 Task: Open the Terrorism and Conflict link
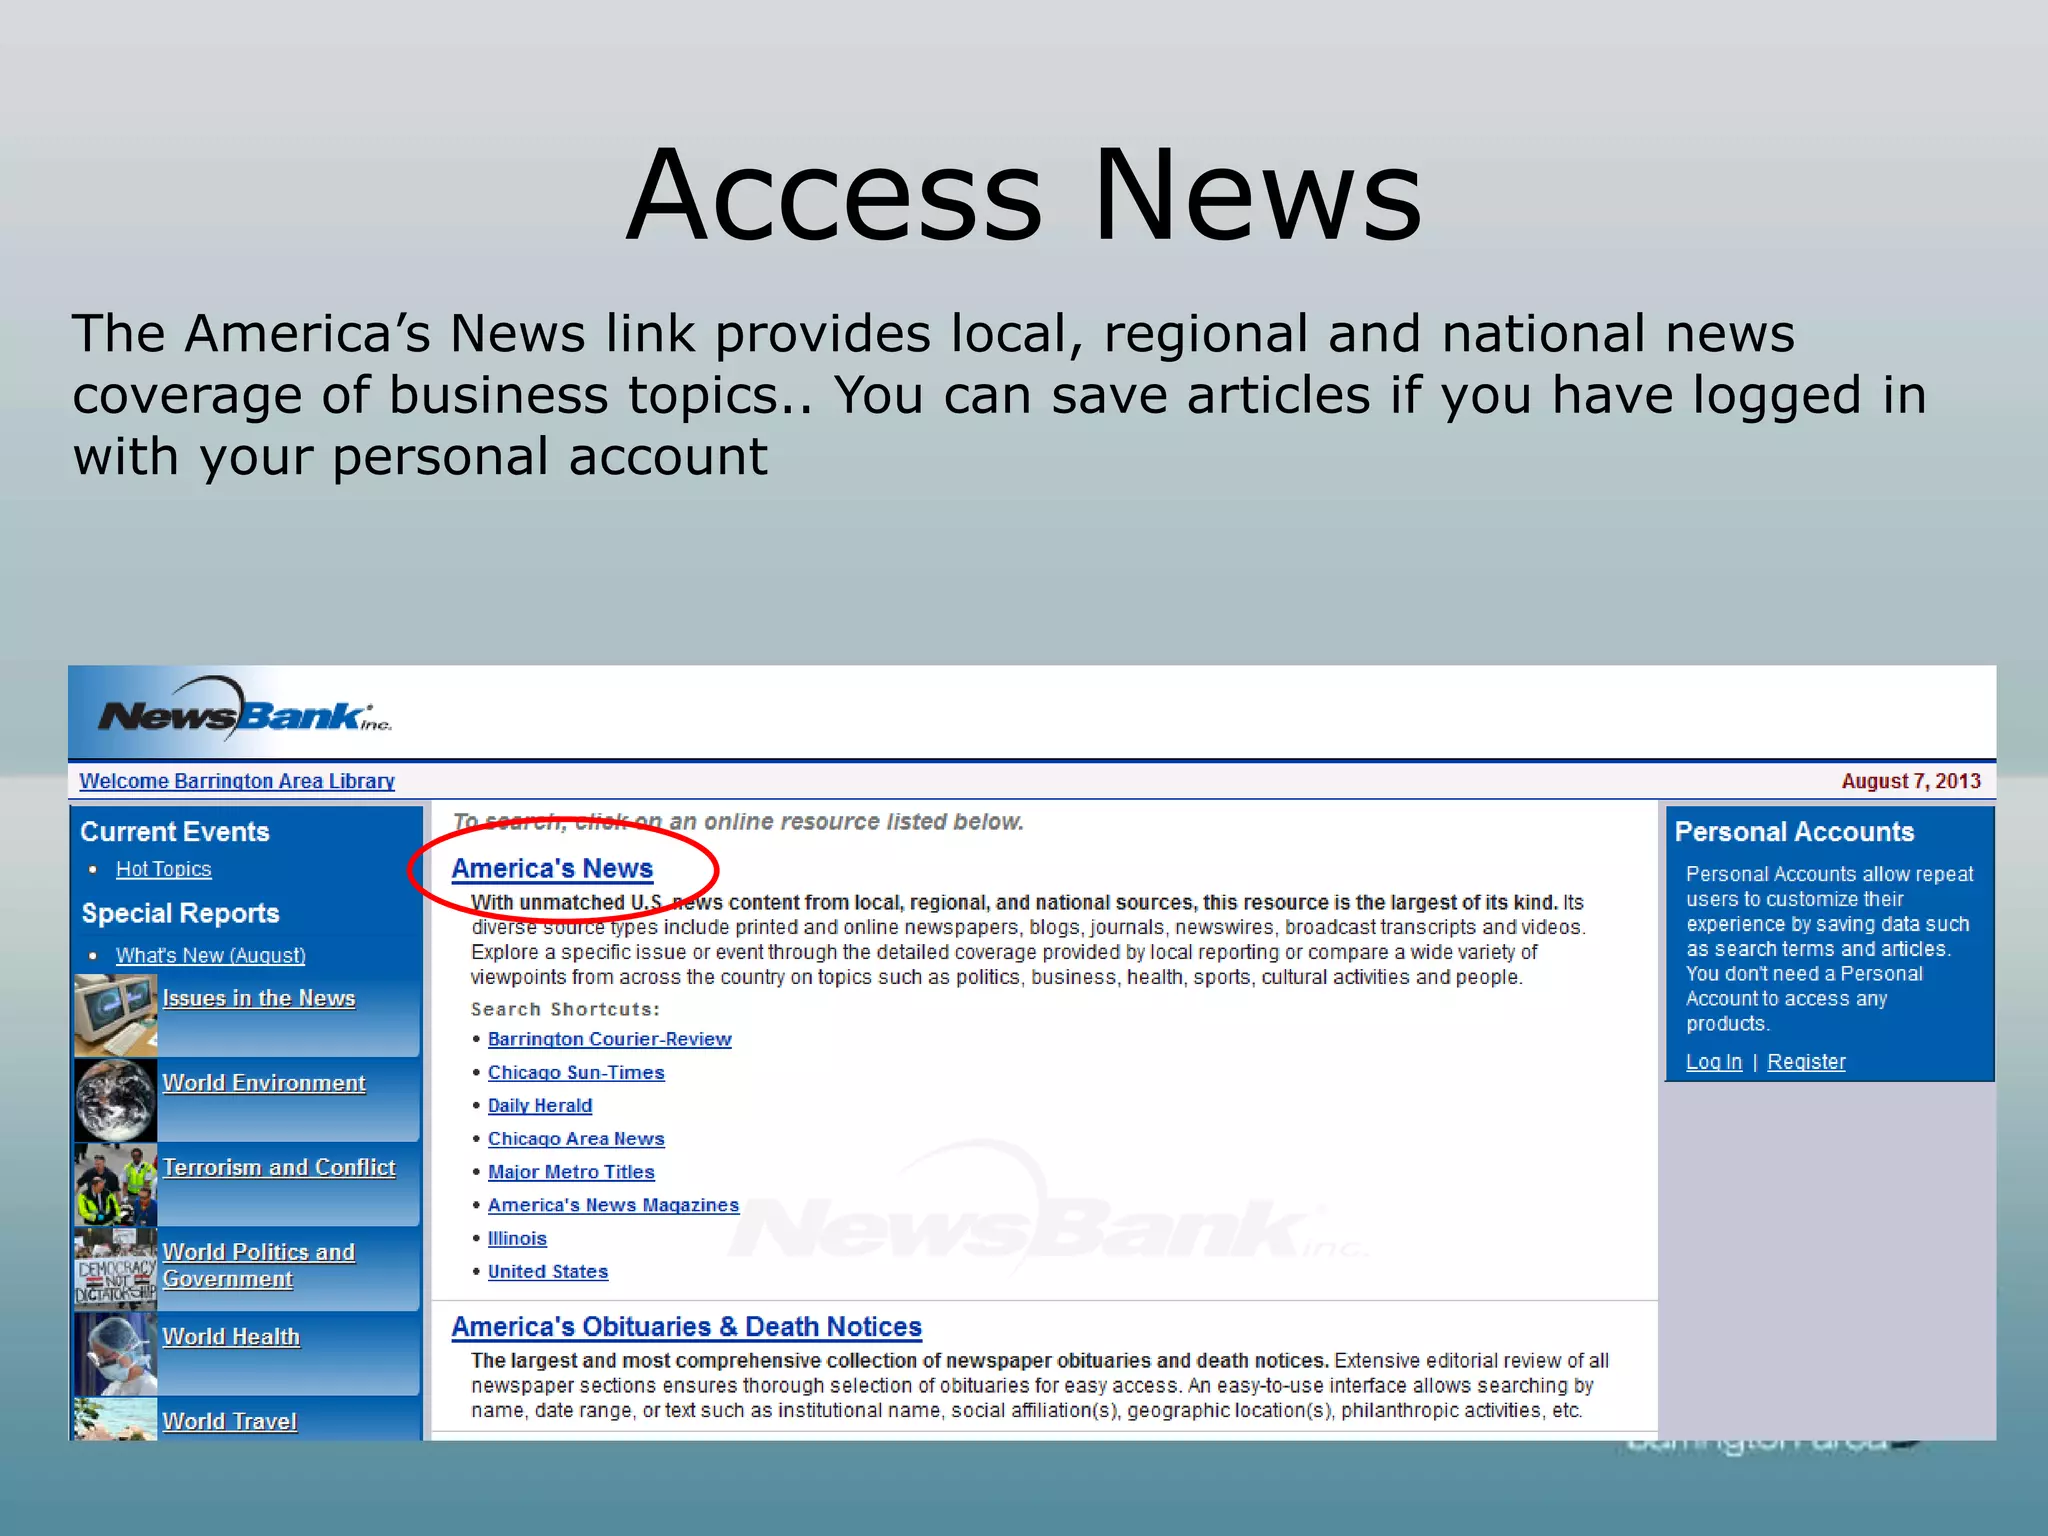[x=279, y=1167]
